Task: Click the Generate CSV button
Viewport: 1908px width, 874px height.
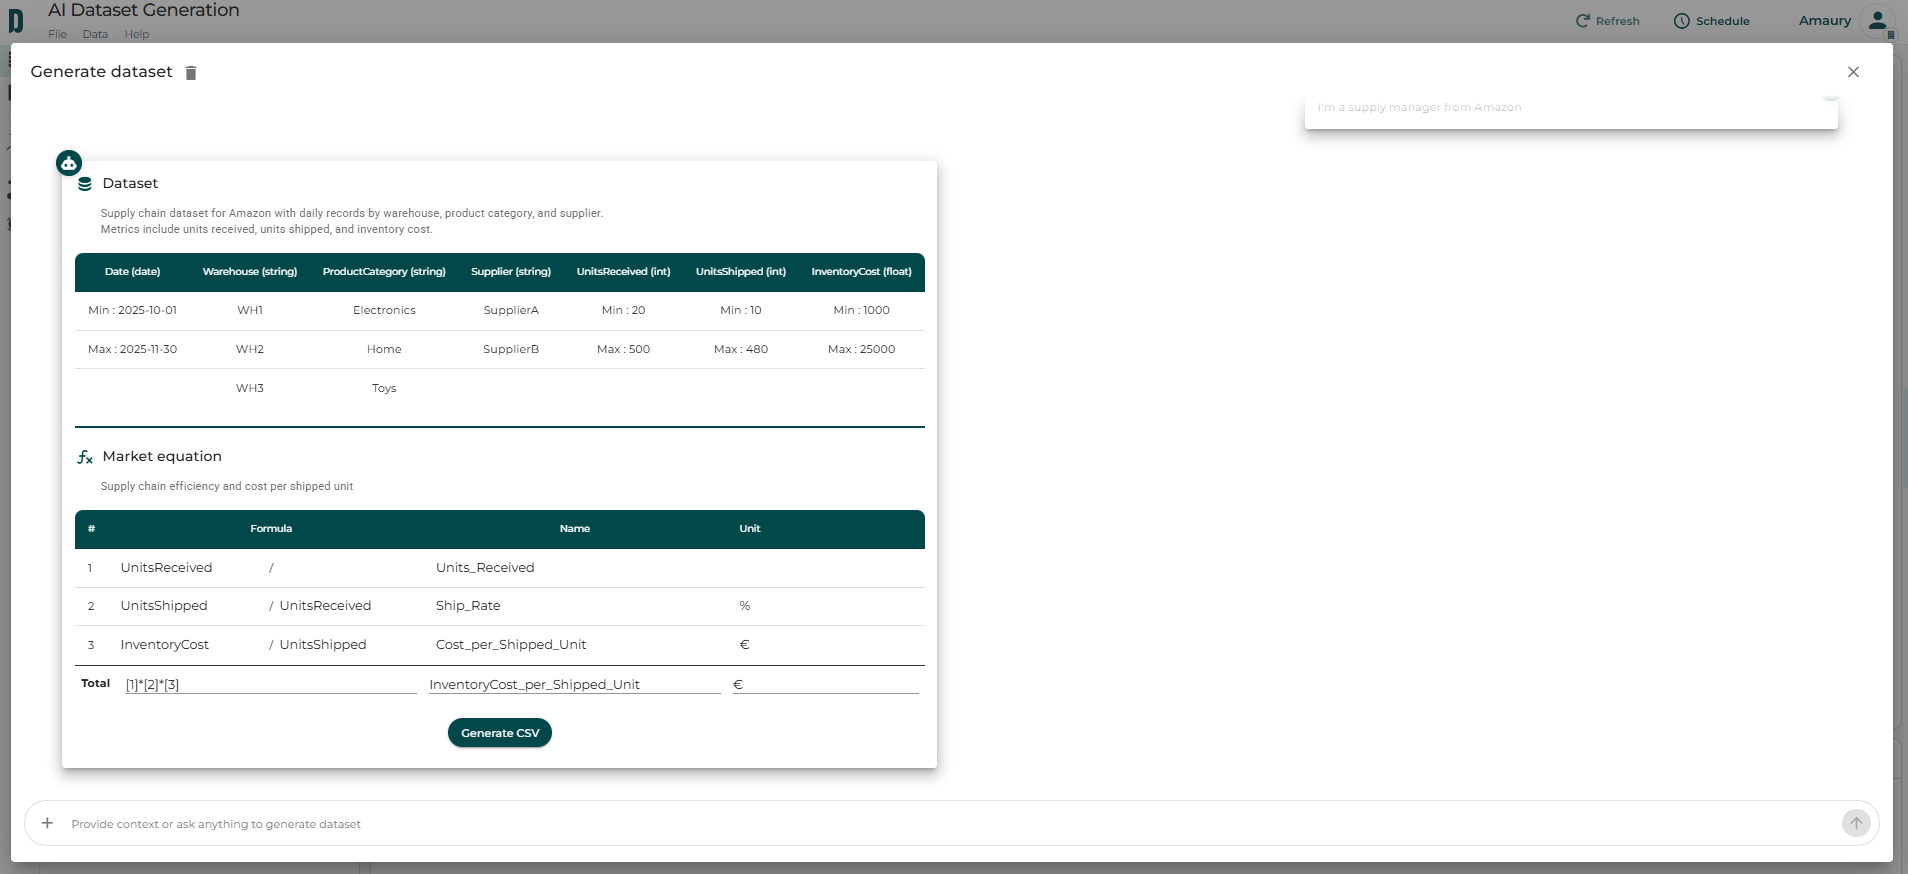Action: tap(499, 733)
